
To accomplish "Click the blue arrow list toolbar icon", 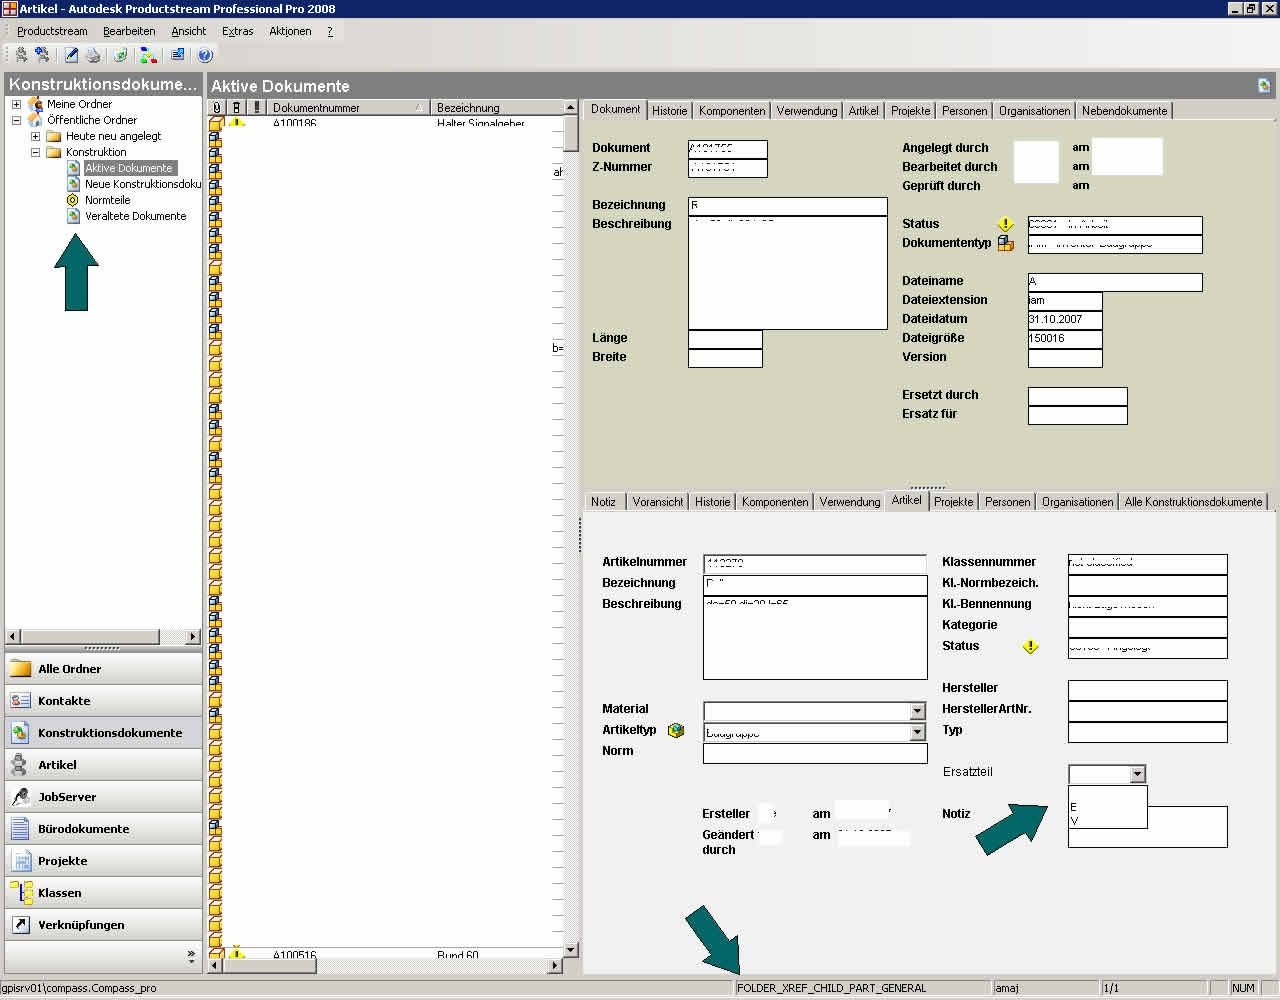I will (x=177, y=55).
